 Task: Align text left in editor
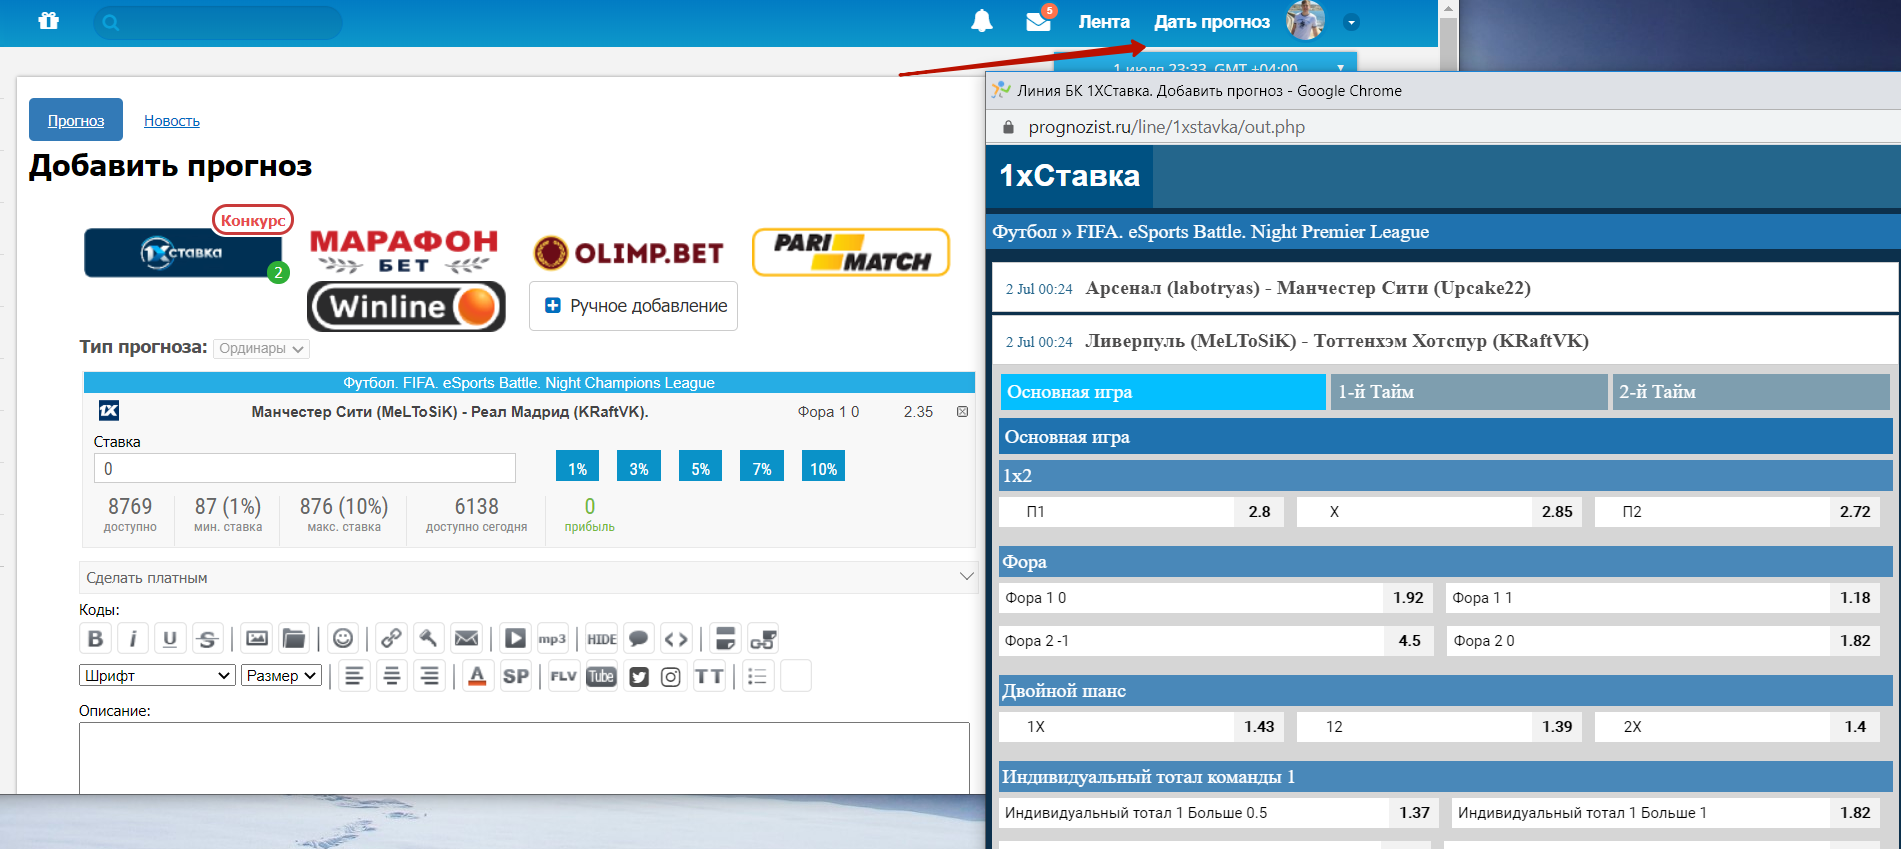[354, 676]
